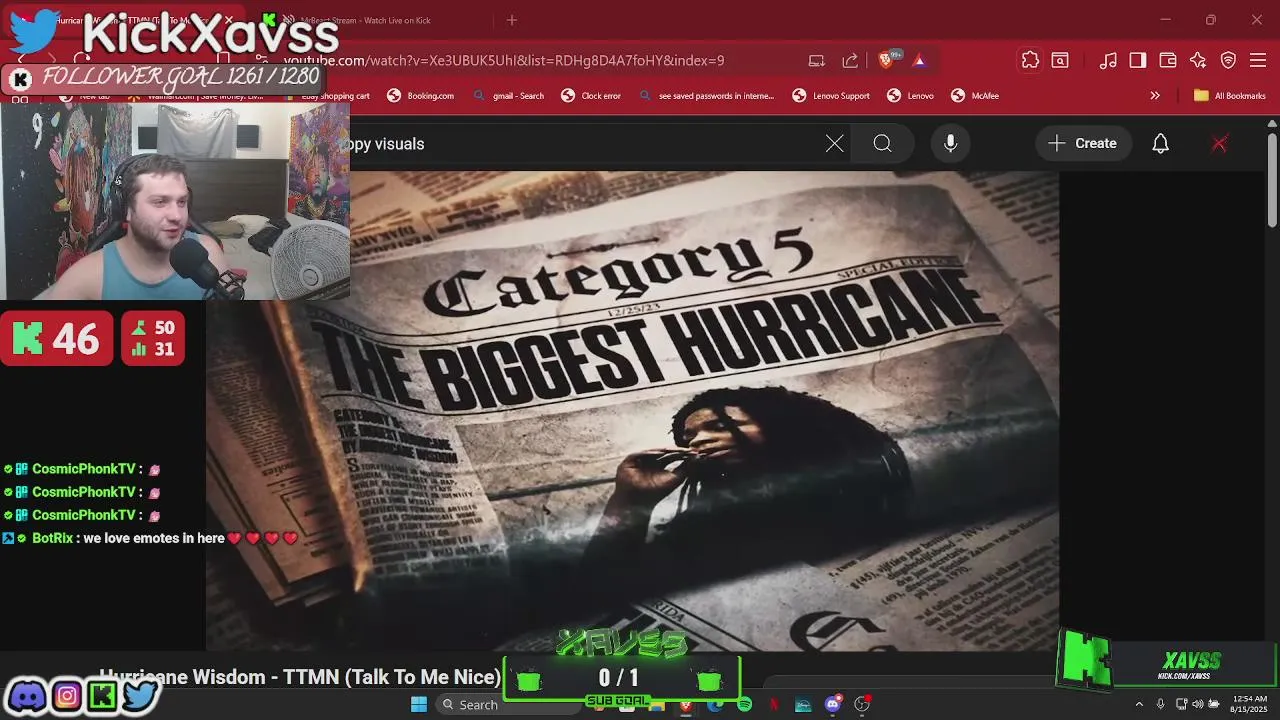Open Discord from the taskbar
The height and width of the screenshot is (720, 1280).
[x=832, y=704]
